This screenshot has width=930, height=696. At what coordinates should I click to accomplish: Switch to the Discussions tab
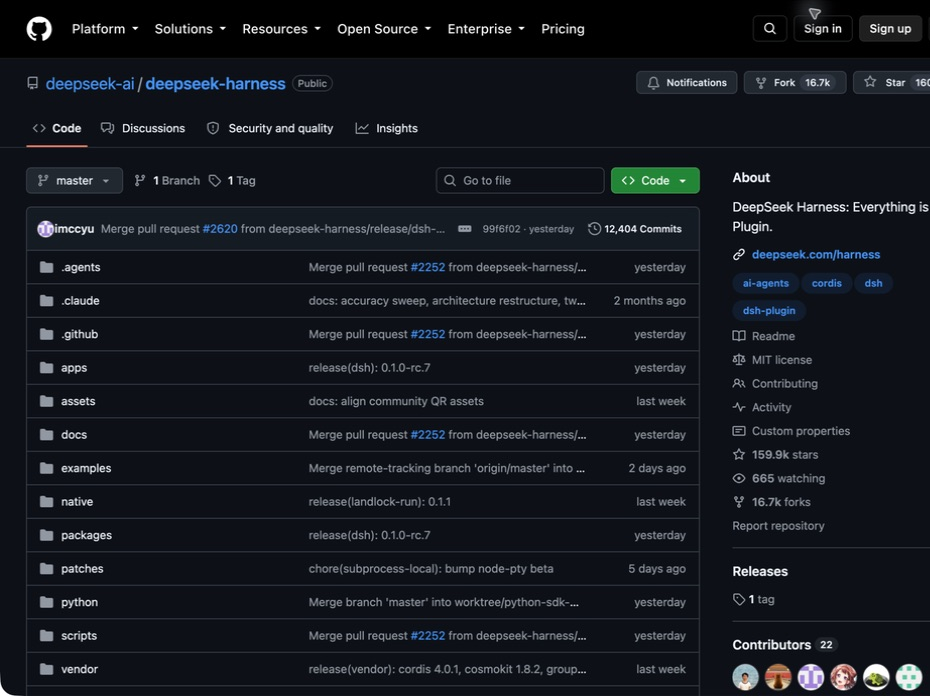pyautogui.click(x=143, y=128)
